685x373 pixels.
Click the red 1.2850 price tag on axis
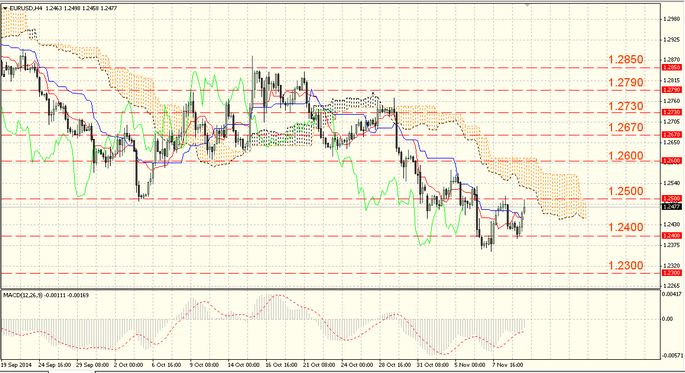tap(672, 67)
